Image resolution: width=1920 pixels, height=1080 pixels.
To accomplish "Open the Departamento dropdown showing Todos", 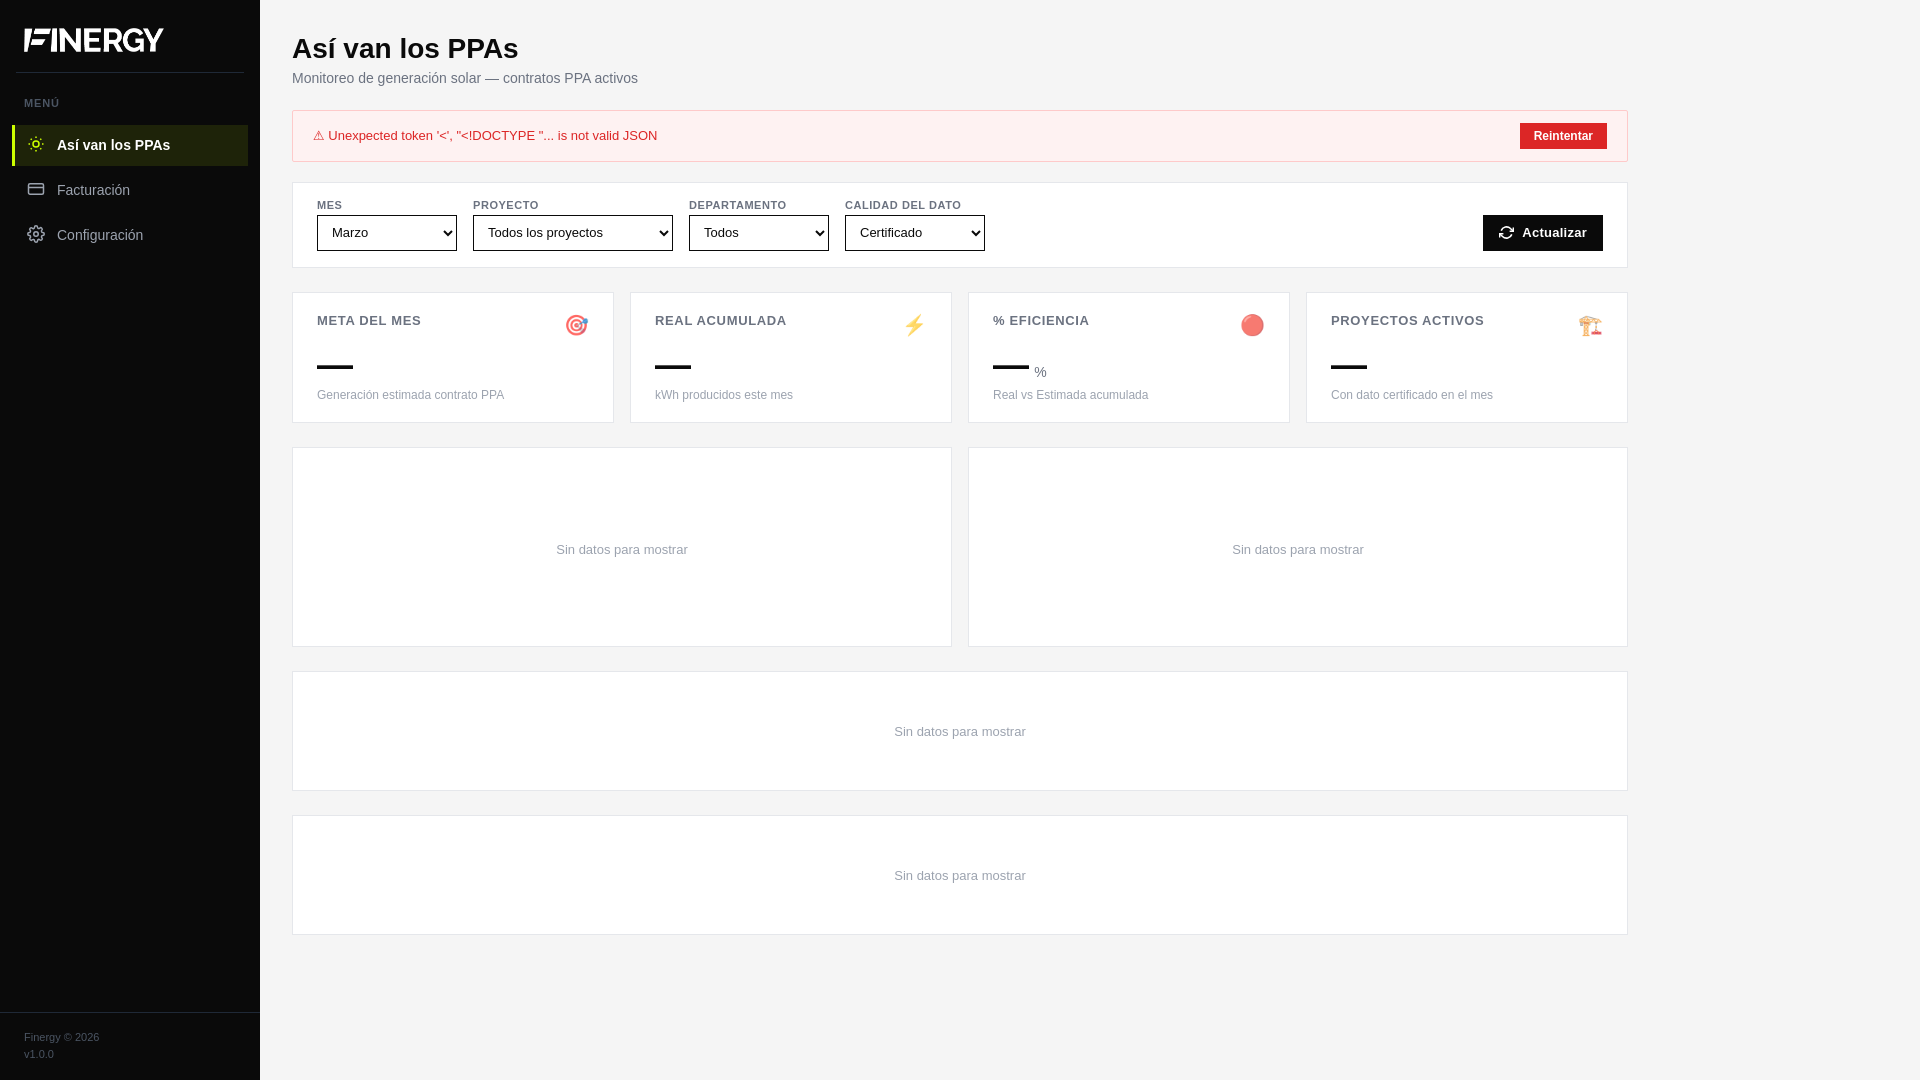I will 759,233.
